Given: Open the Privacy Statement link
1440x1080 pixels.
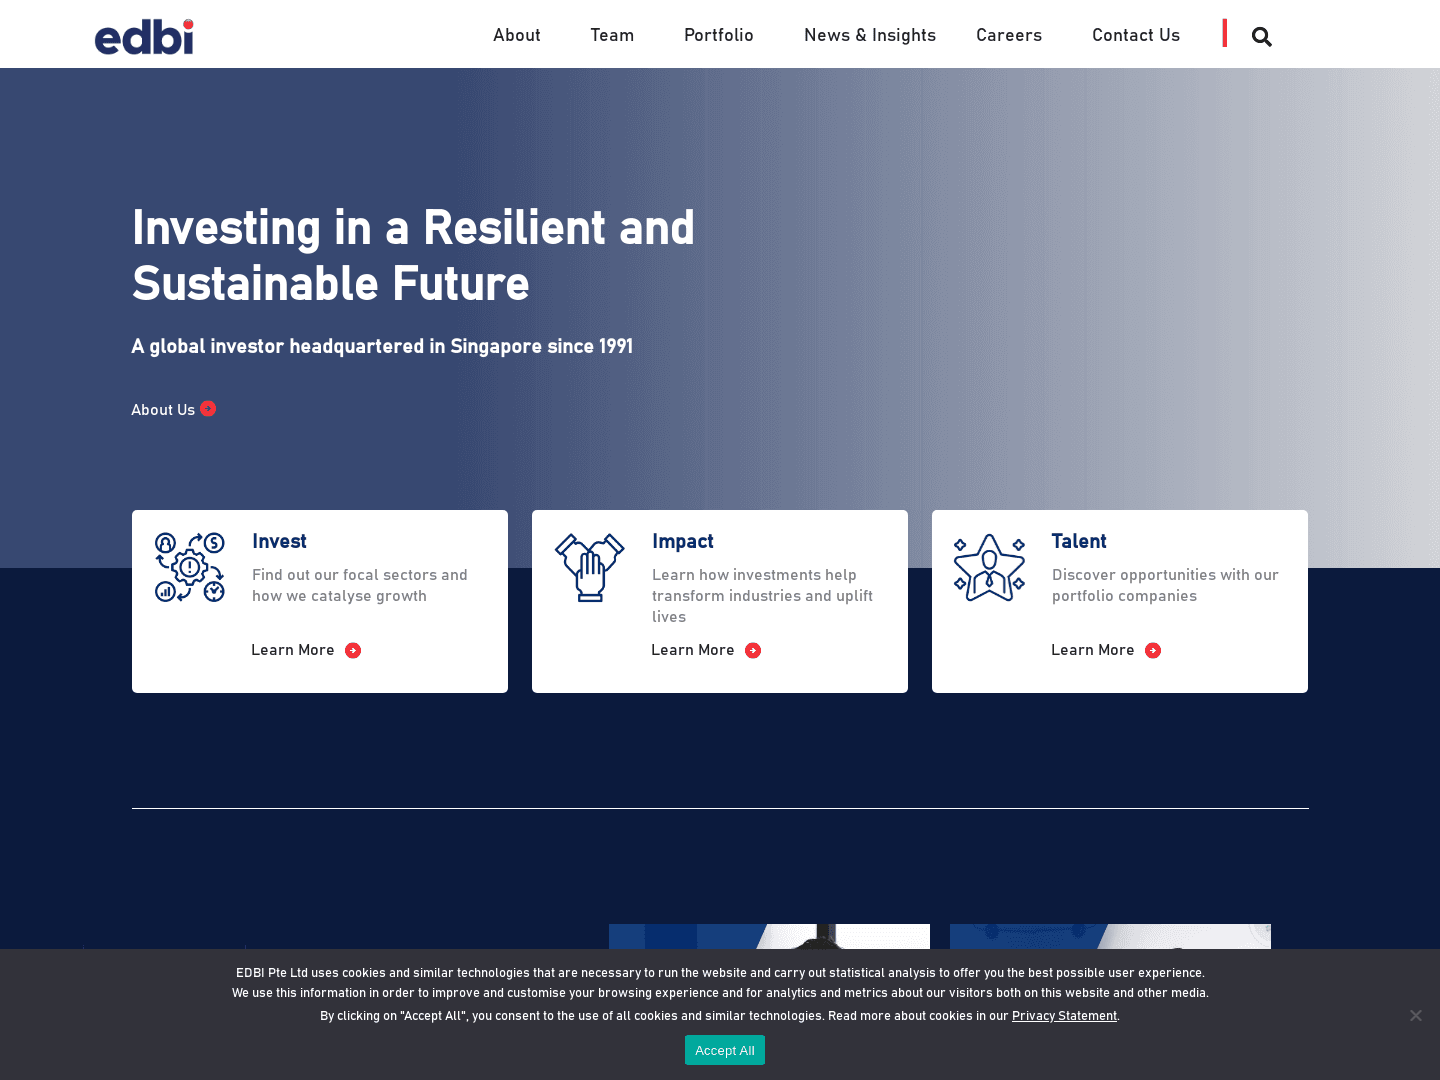Looking at the screenshot, I should pos(1064,1016).
